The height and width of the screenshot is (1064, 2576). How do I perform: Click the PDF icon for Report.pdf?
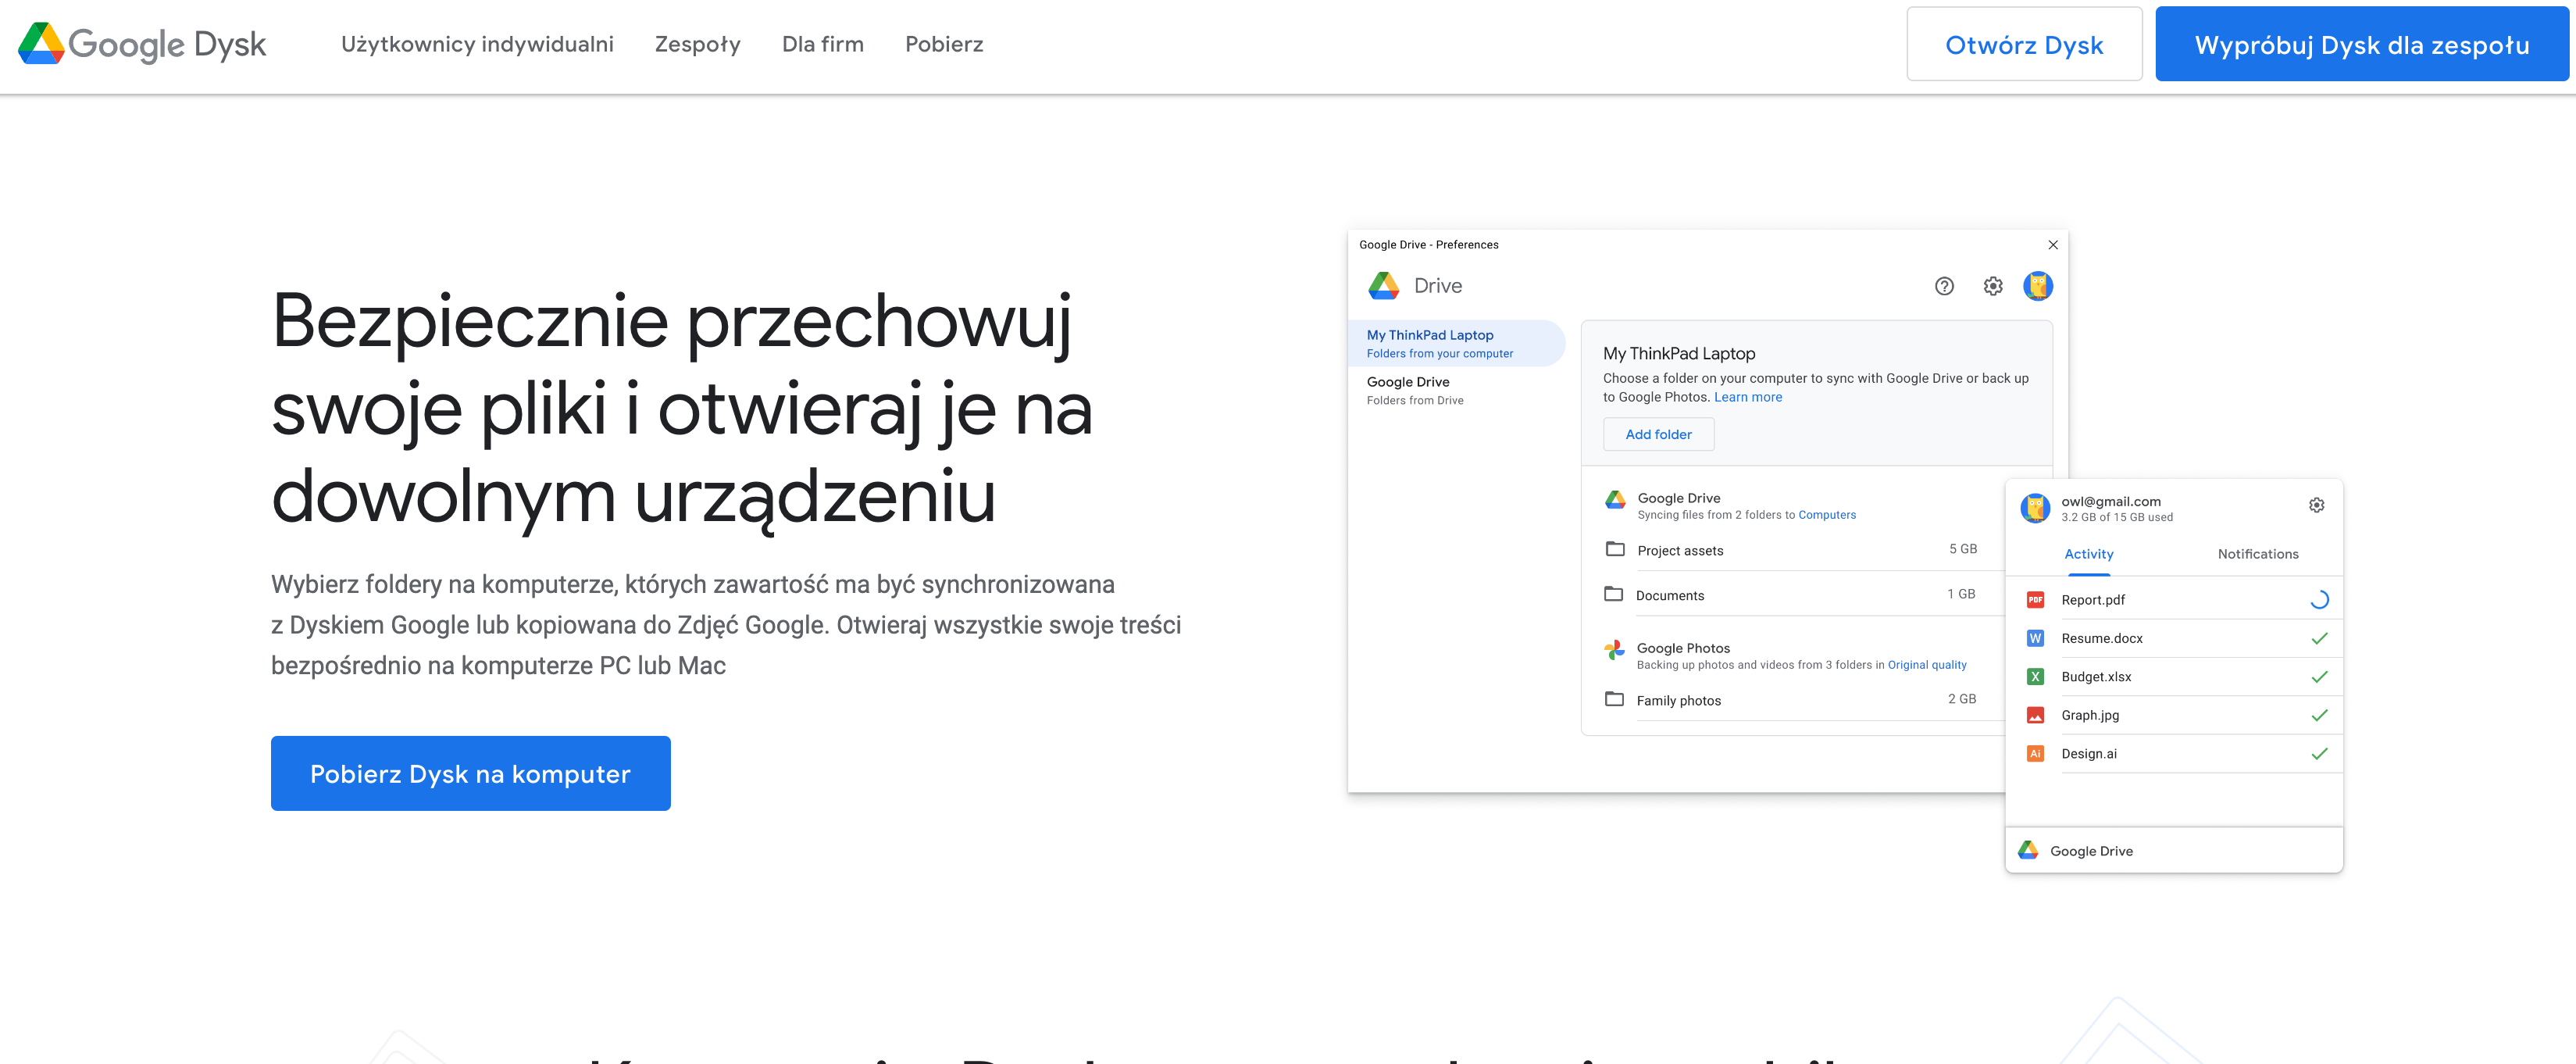pos(2034,600)
